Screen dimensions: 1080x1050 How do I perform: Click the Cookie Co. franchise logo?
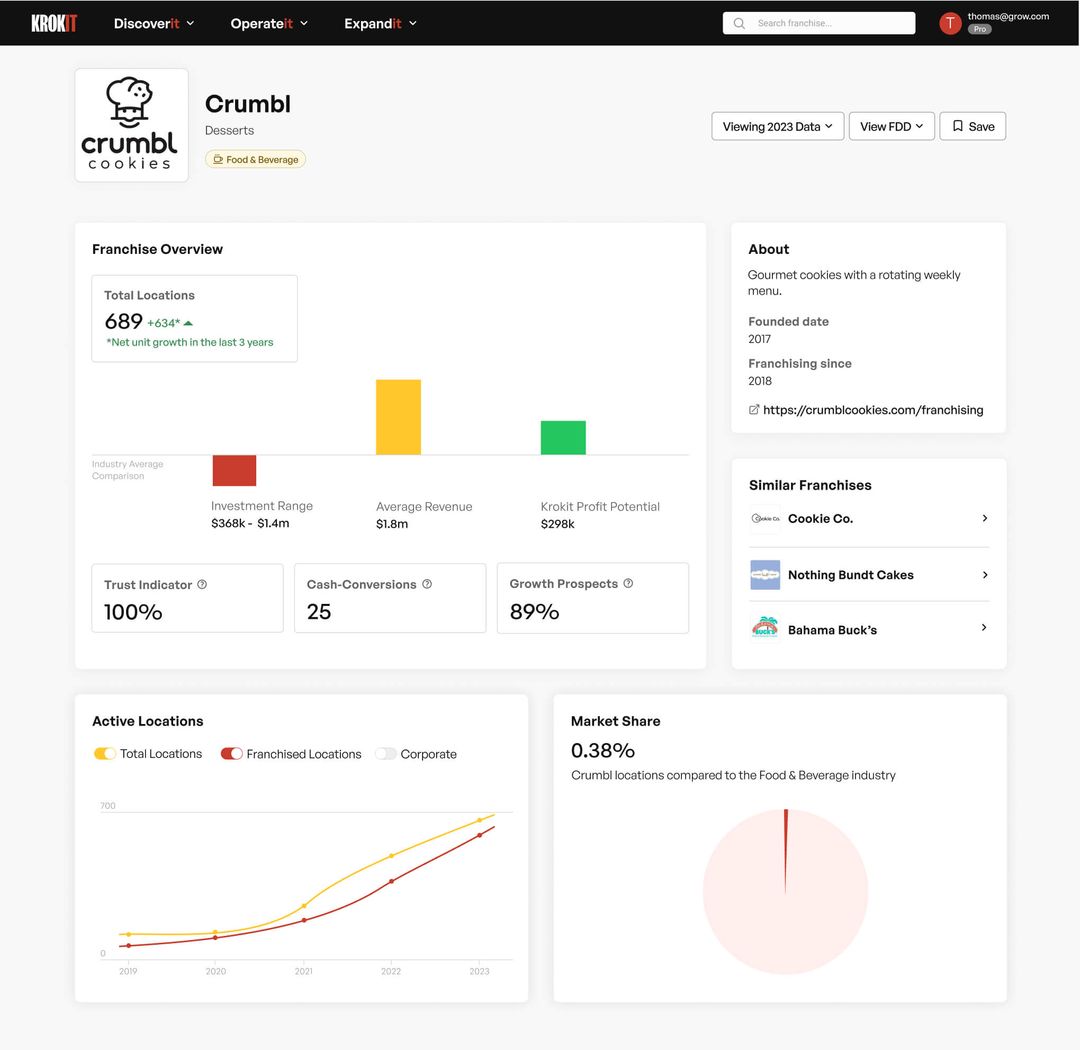click(765, 518)
